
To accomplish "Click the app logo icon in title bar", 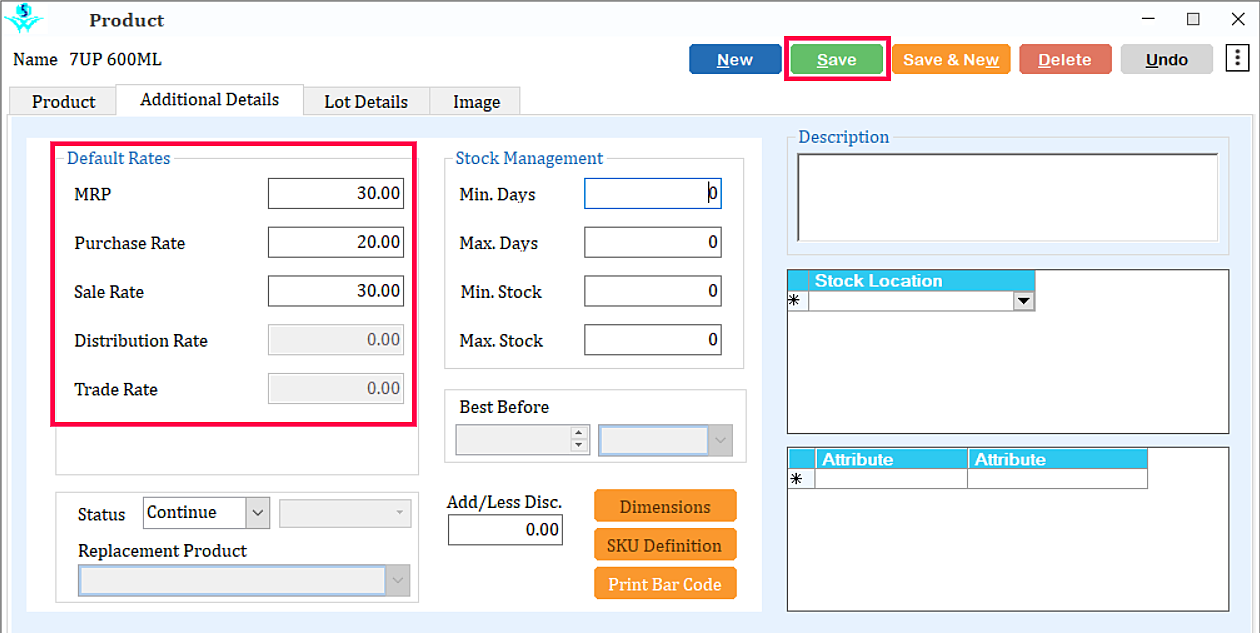I will (x=24, y=19).
